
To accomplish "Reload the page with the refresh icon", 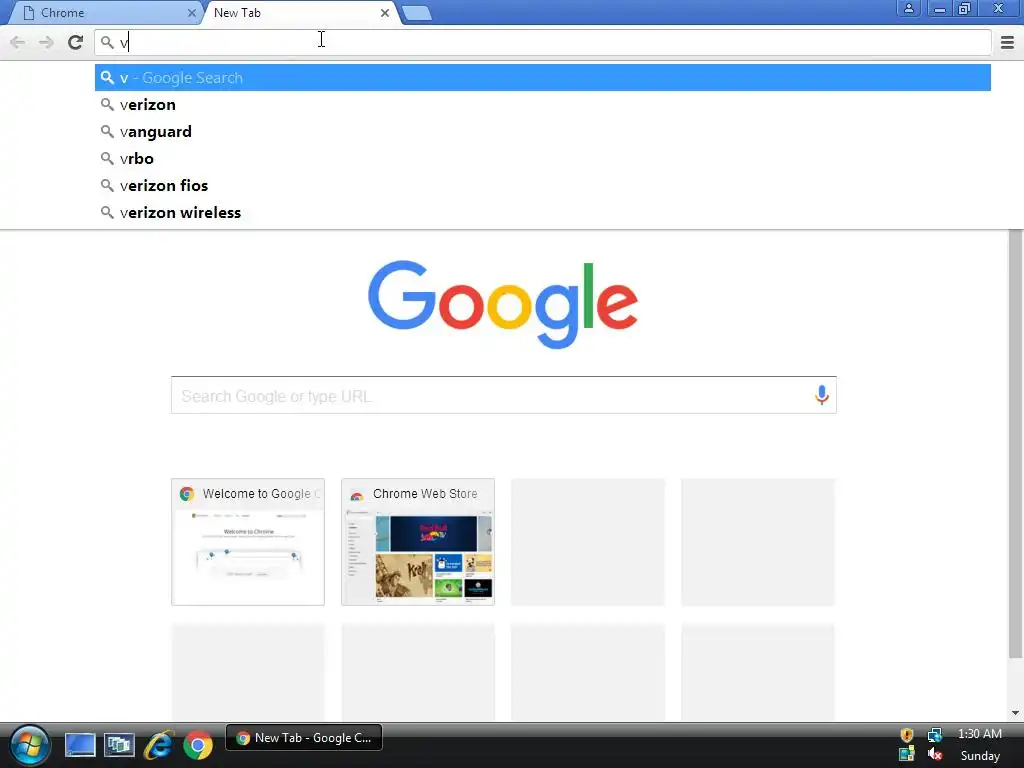I will point(76,42).
